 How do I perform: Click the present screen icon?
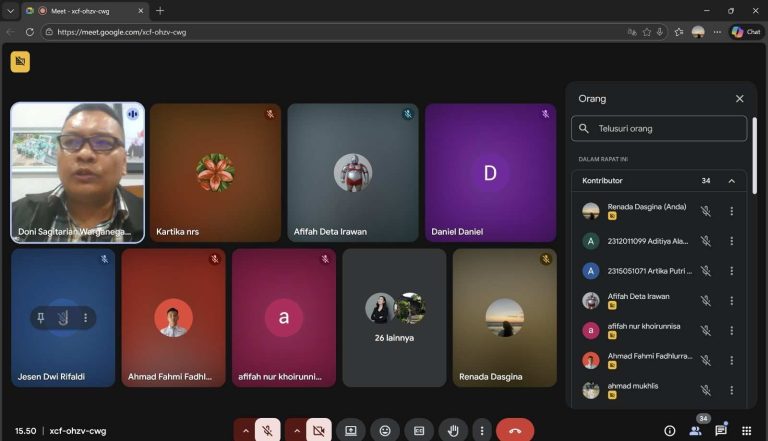click(351, 430)
